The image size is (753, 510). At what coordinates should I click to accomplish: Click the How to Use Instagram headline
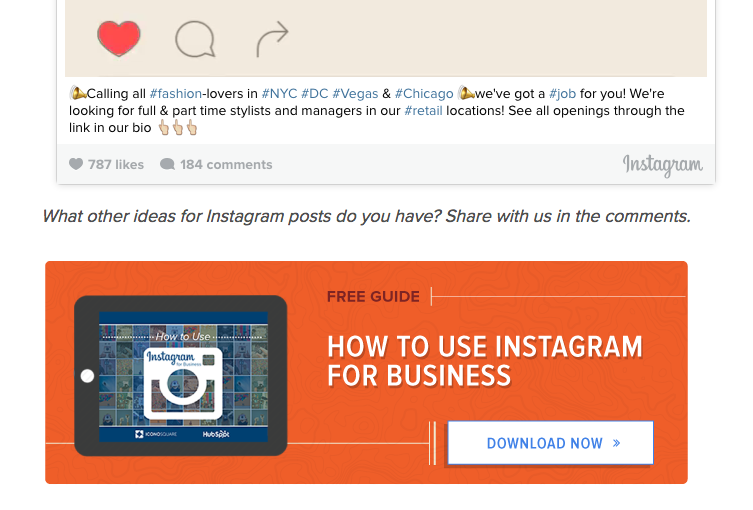click(x=485, y=361)
